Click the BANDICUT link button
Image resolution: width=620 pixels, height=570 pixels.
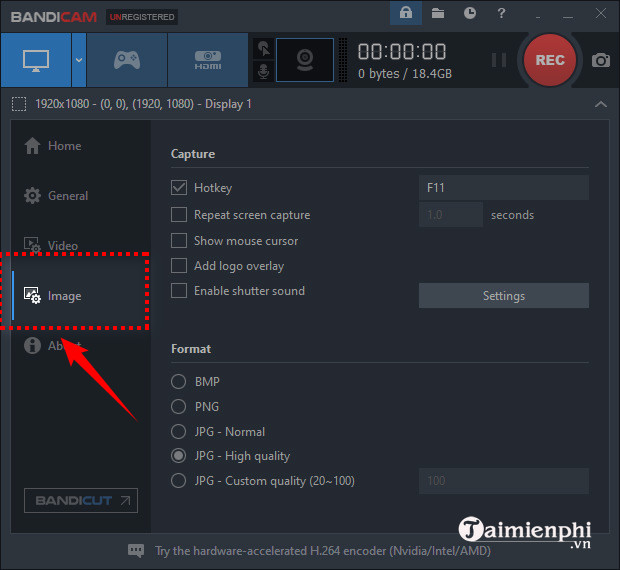point(81,500)
